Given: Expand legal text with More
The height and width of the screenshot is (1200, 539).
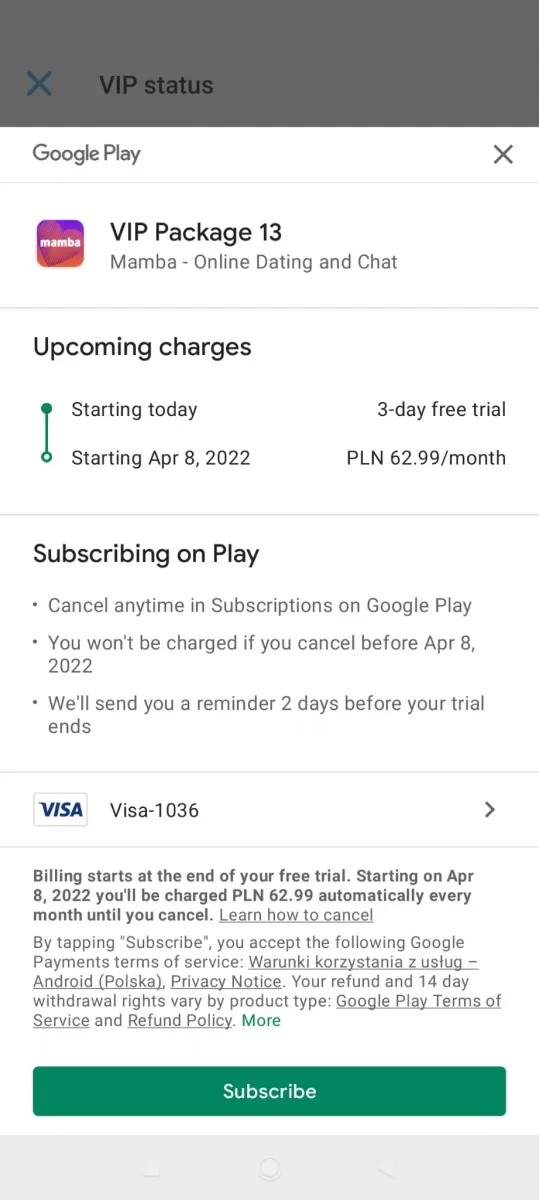Looking at the screenshot, I should pos(261,1021).
